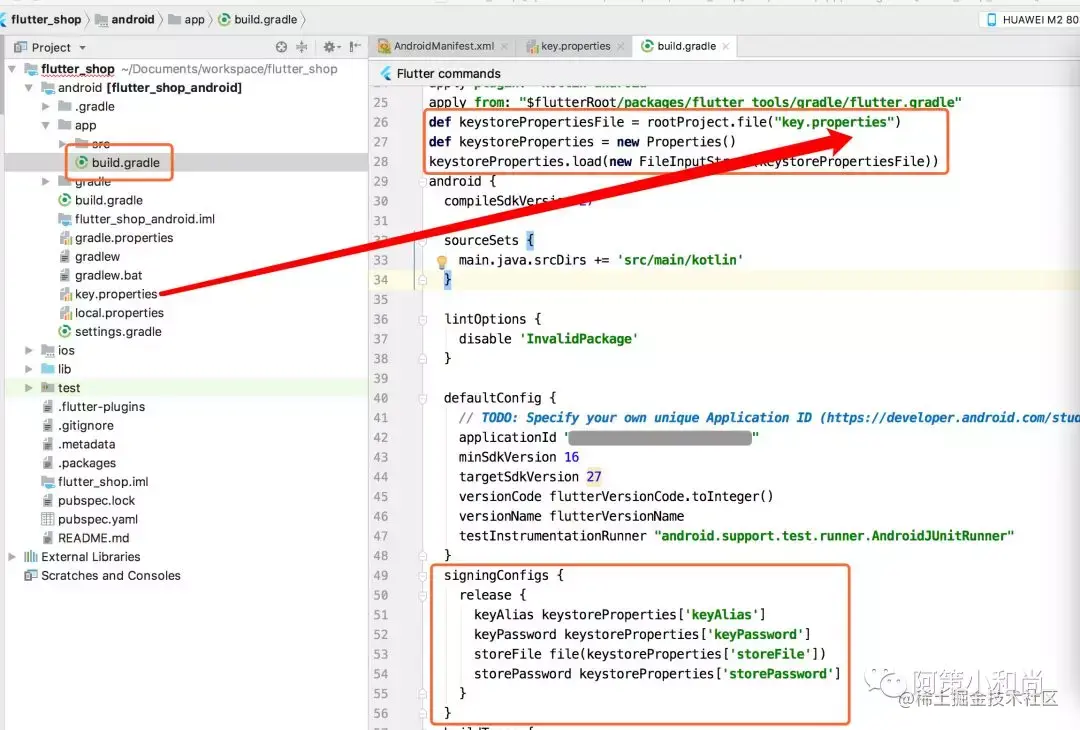1080x730 pixels.
Task: Fold the signingConfigs block at line 49
Action: point(423,576)
